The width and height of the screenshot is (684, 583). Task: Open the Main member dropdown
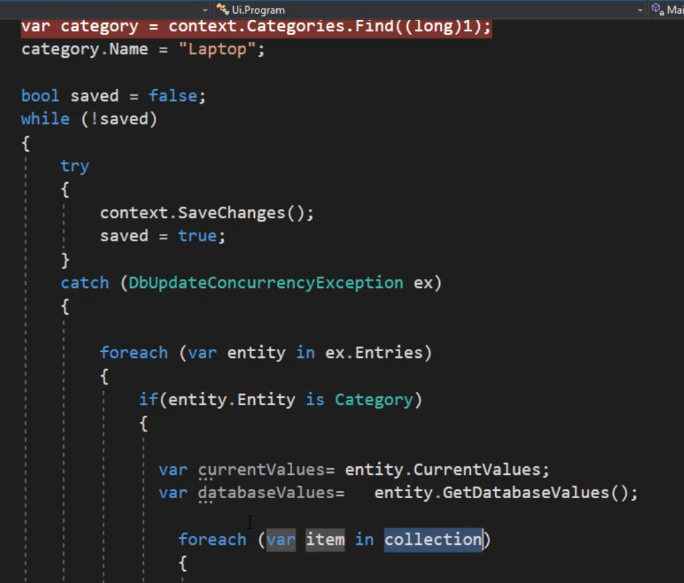667,10
